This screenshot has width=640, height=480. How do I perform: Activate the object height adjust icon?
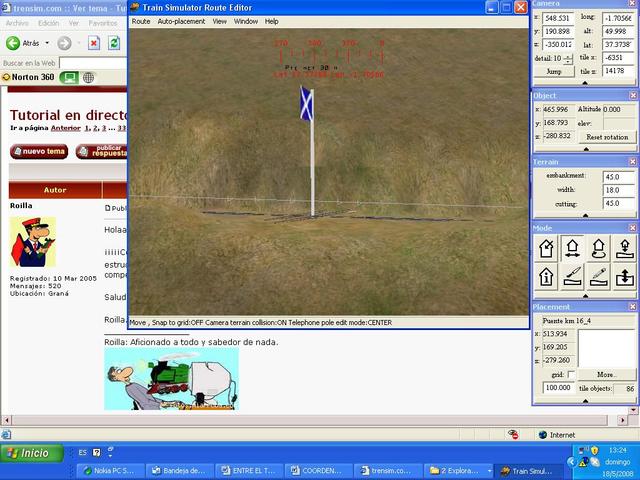pos(625,276)
